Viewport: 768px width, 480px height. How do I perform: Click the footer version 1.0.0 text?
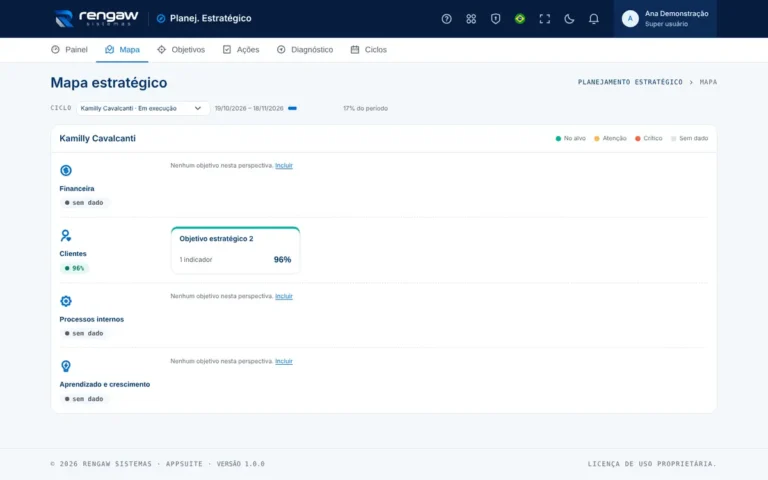[x=240, y=464]
